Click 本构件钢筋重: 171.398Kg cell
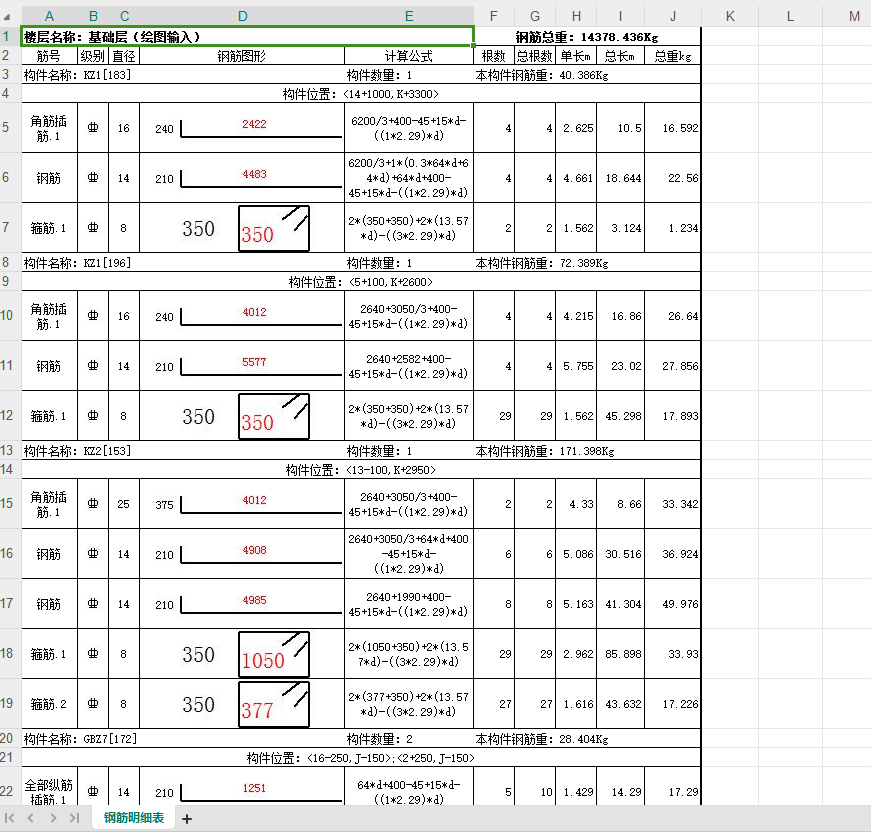The width and height of the screenshot is (871, 832). point(545,451)
